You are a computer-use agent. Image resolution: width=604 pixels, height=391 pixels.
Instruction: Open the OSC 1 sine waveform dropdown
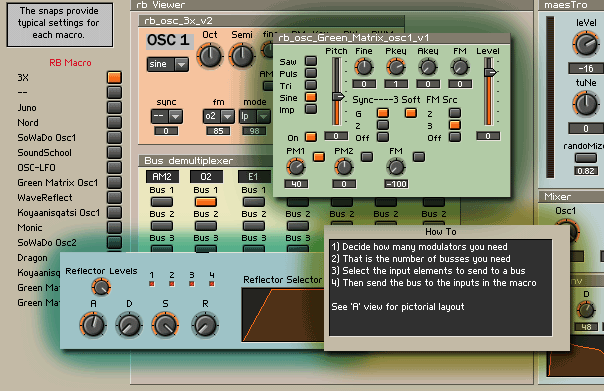168,64
